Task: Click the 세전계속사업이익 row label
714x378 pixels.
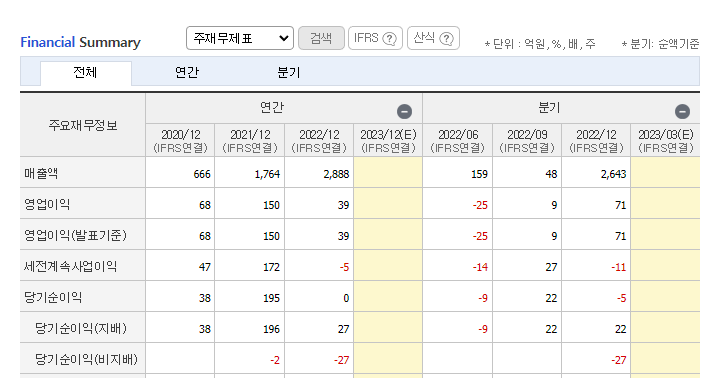Action: click(x=71, y=266)
